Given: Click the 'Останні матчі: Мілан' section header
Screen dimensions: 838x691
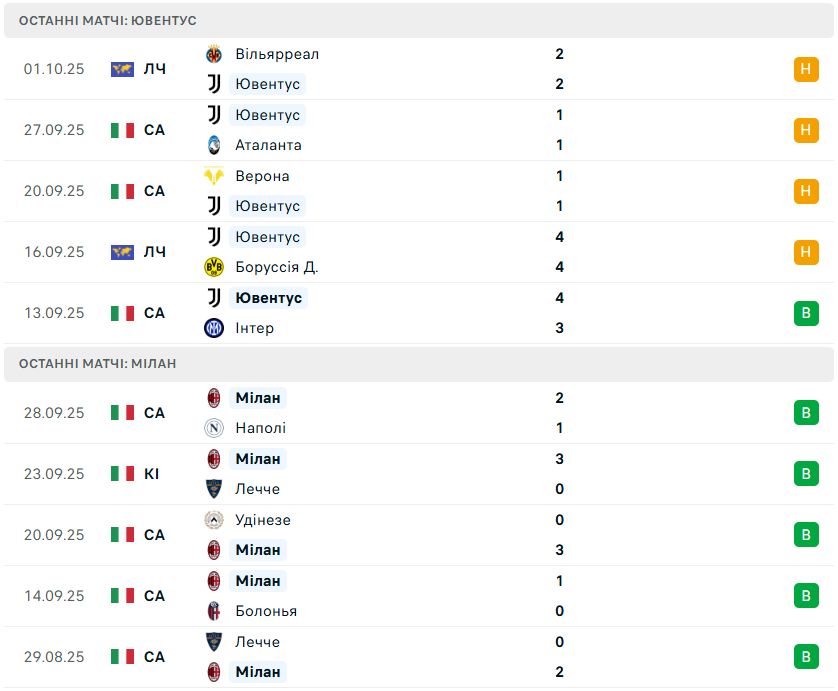Looking at the screenshot, I should [97, 363].
